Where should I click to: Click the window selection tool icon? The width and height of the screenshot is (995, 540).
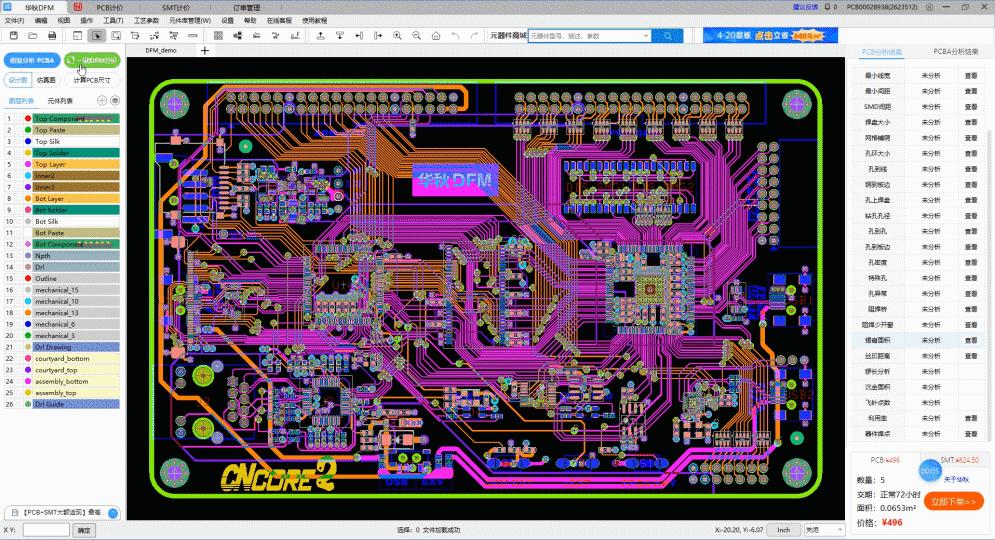(x=116, y=36)
